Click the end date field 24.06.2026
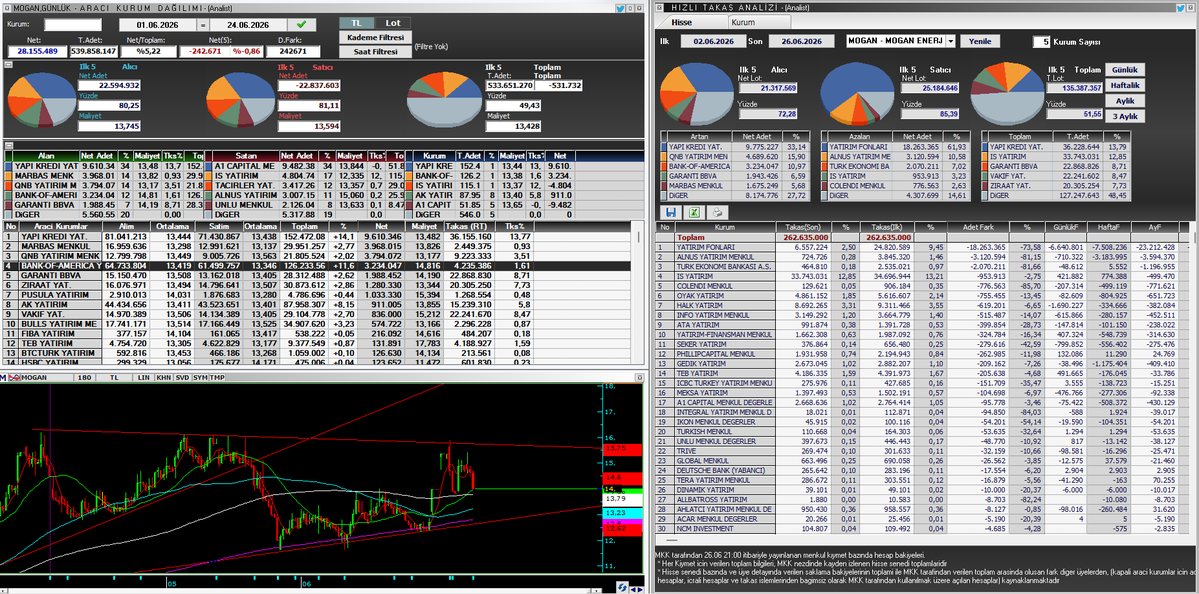The width and height of the screenshot is (1199, 594). click(248, 24)
